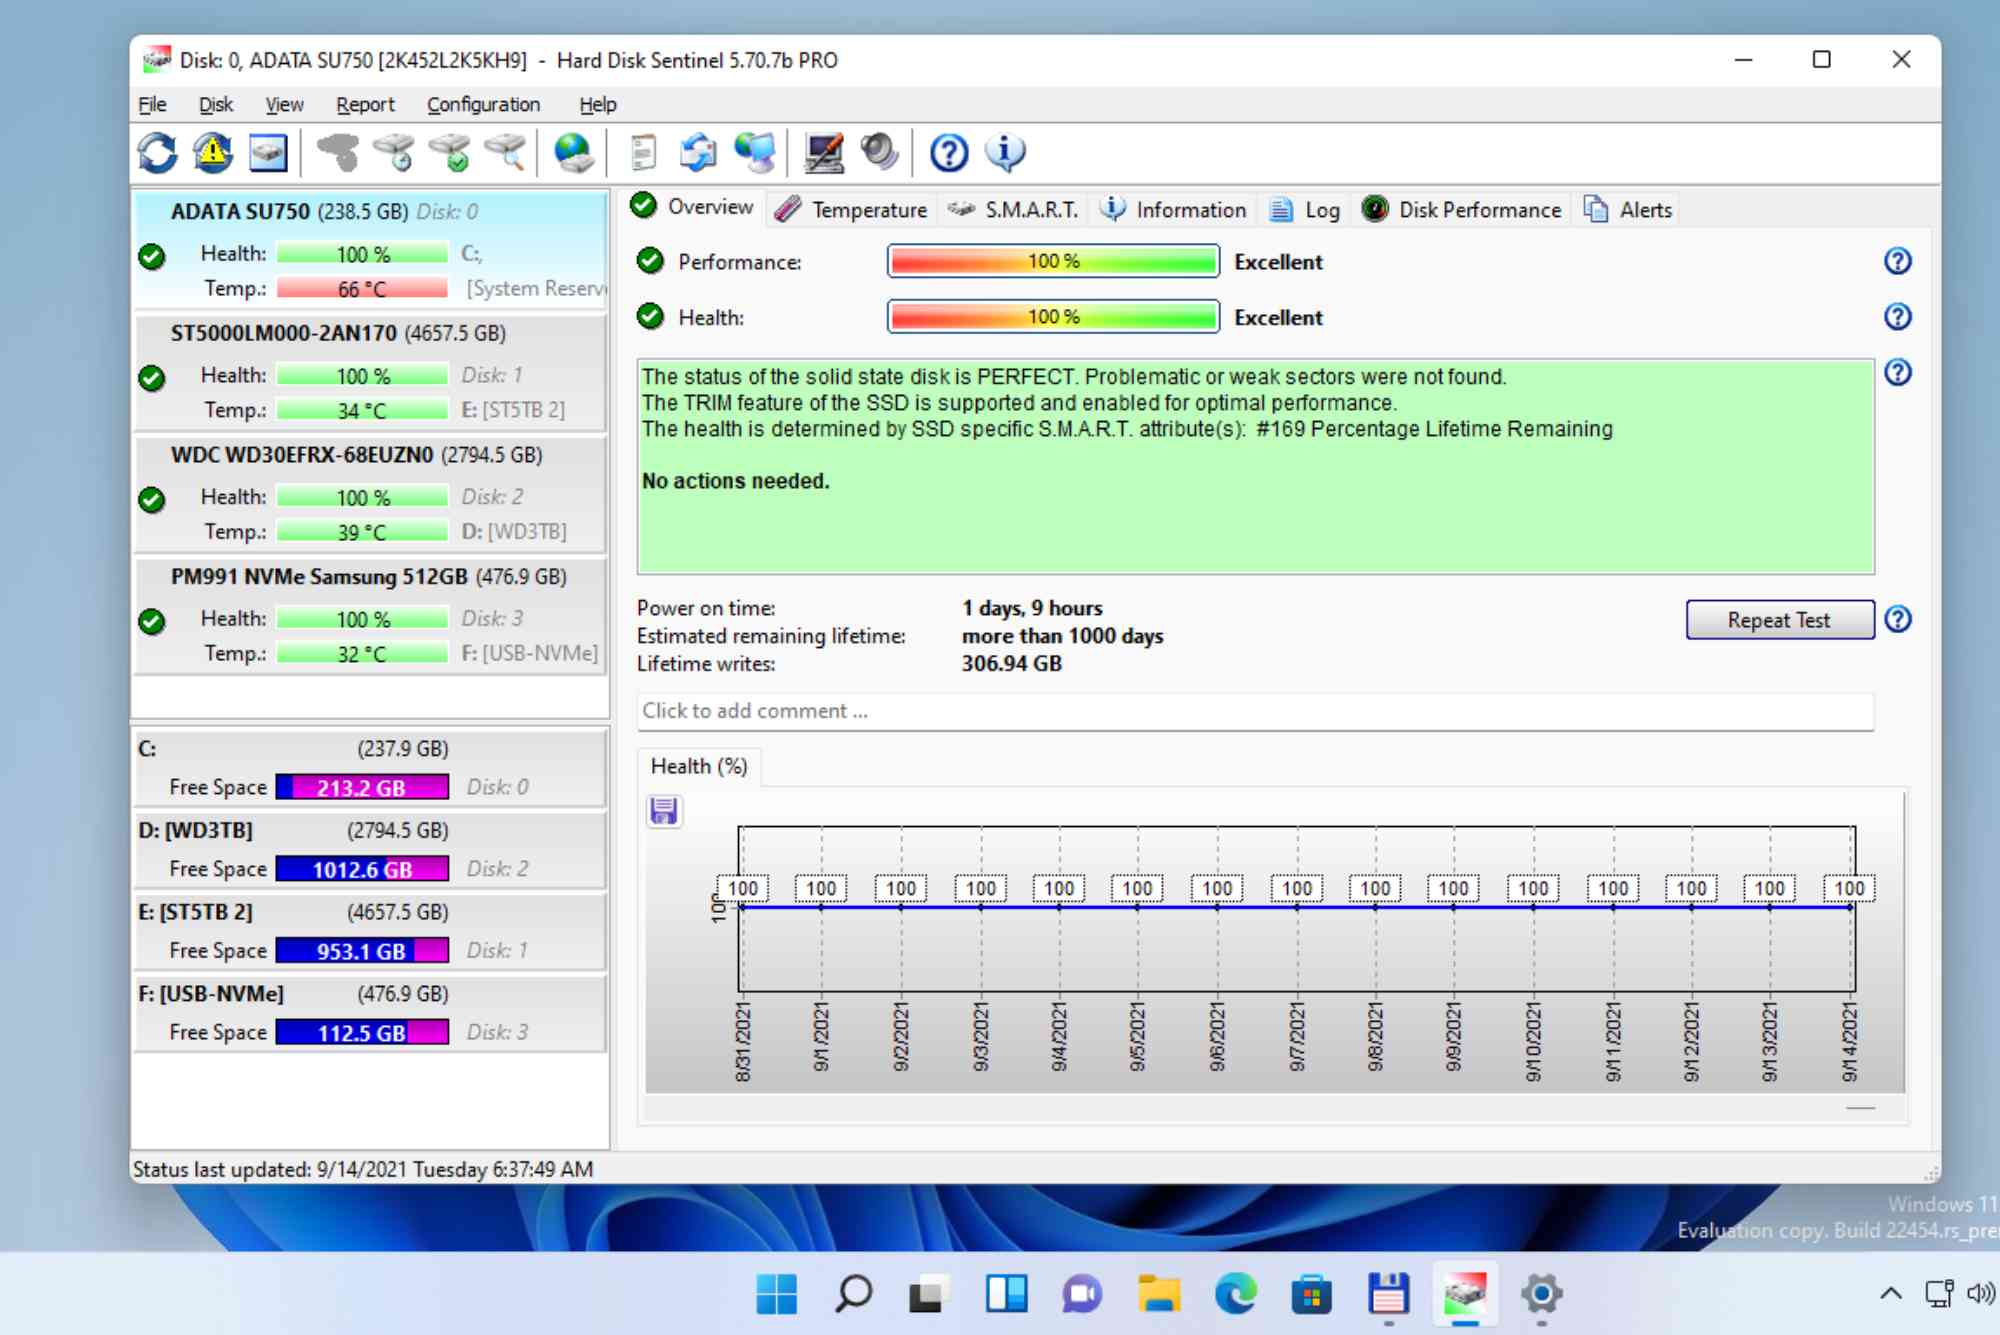Select the ADATA SU750 disk entry

click(370, 250)
